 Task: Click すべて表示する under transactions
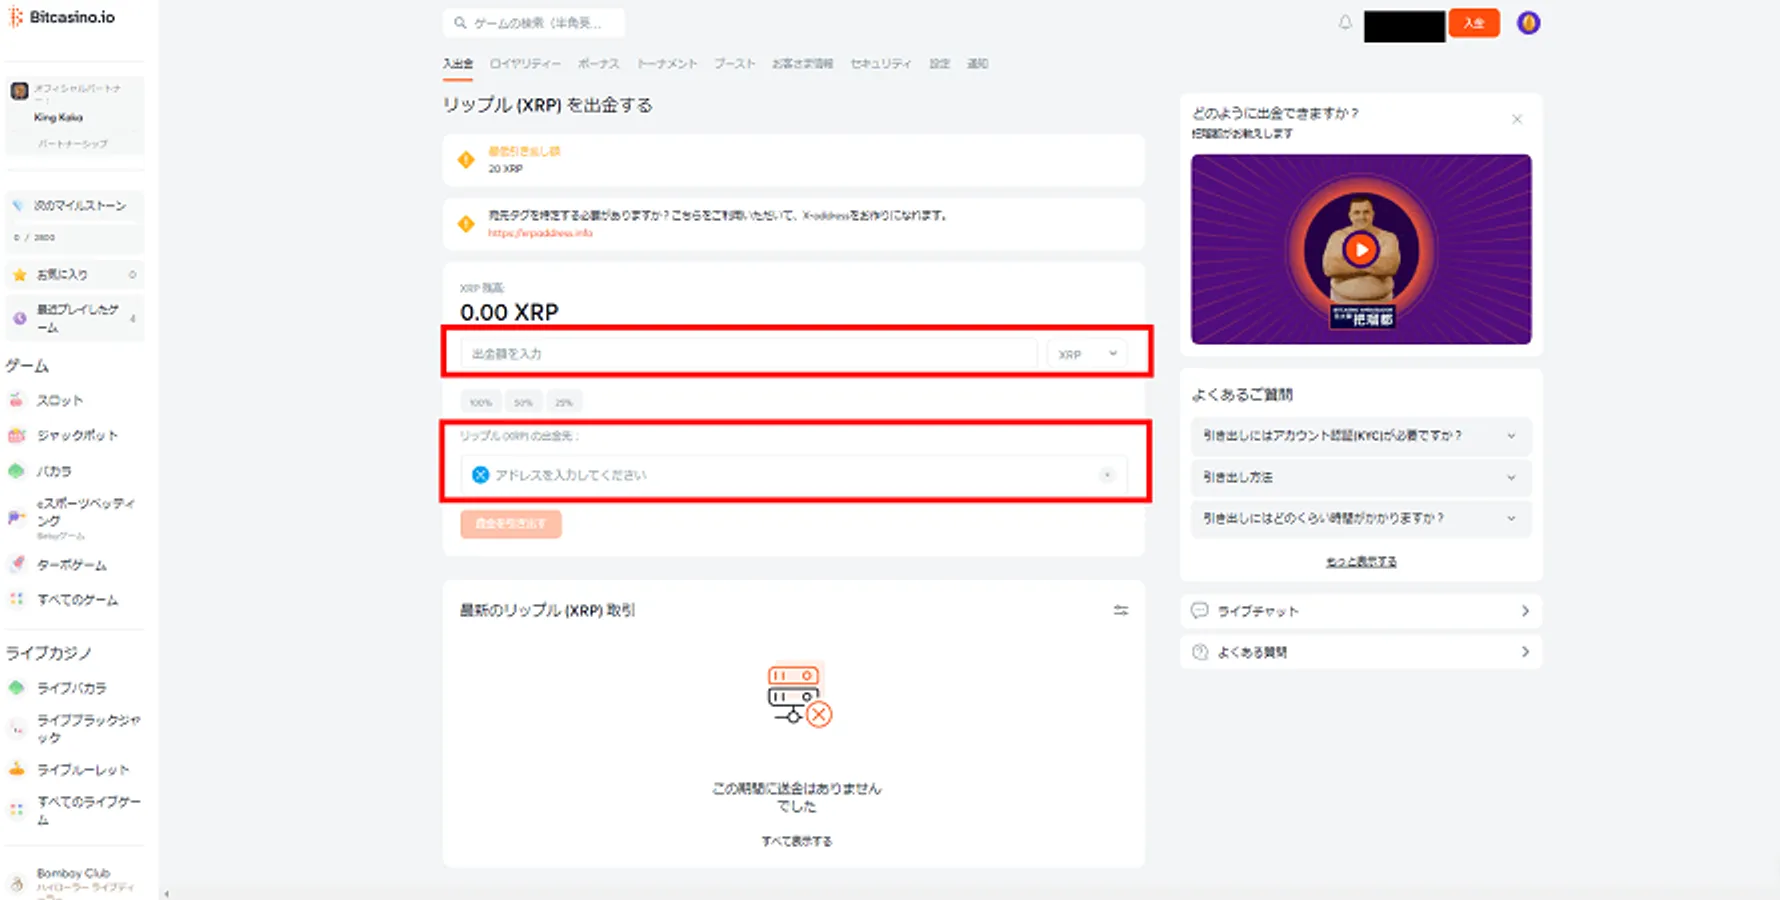coord(797,841)
